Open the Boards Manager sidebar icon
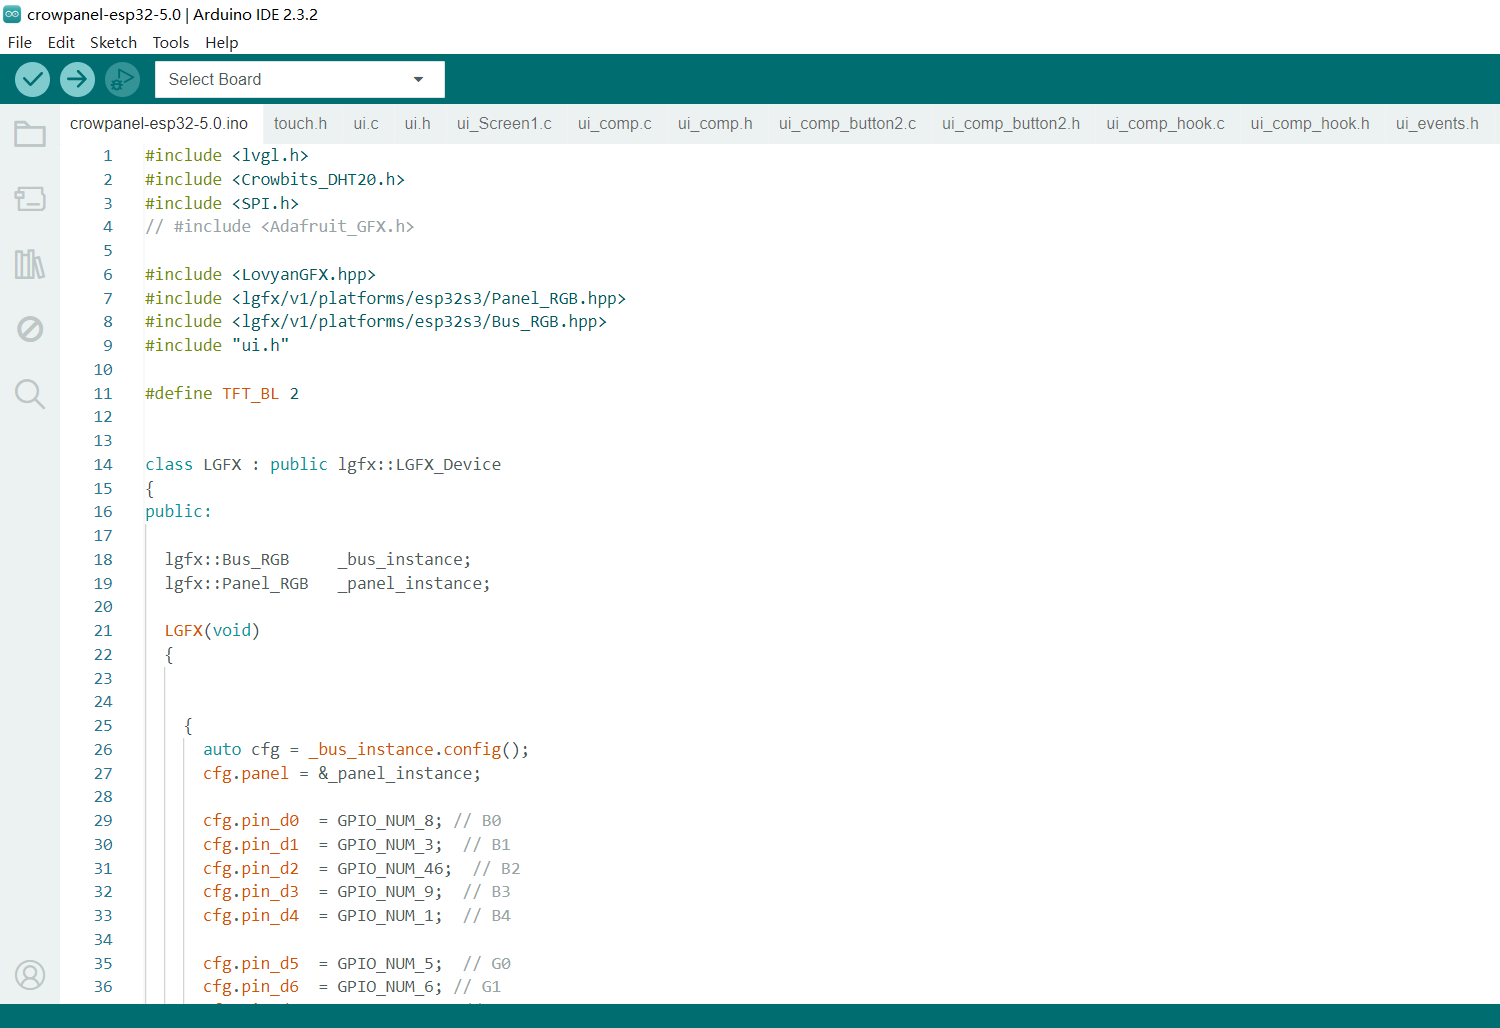The width and height of the screenshot is (1500, 1028). pyautogui.click(x=30, y=199)
